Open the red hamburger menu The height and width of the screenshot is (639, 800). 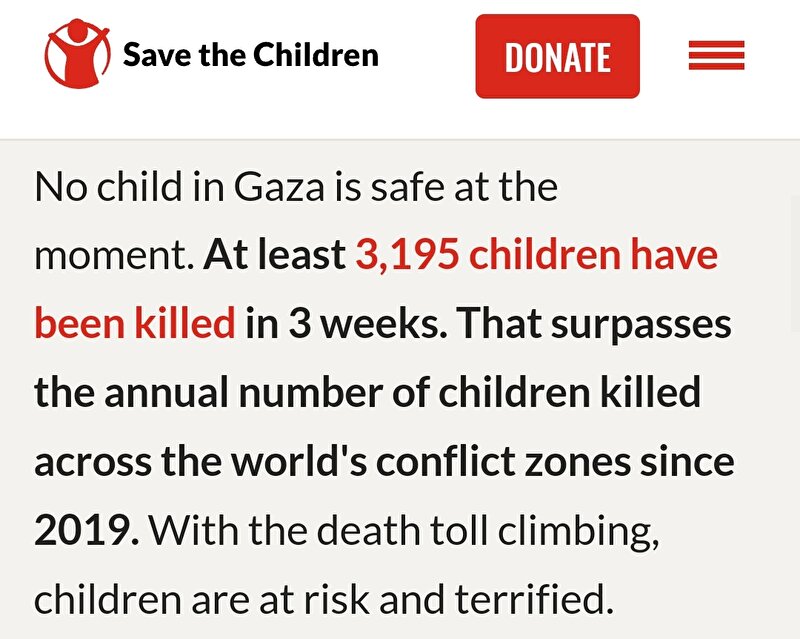716,55
